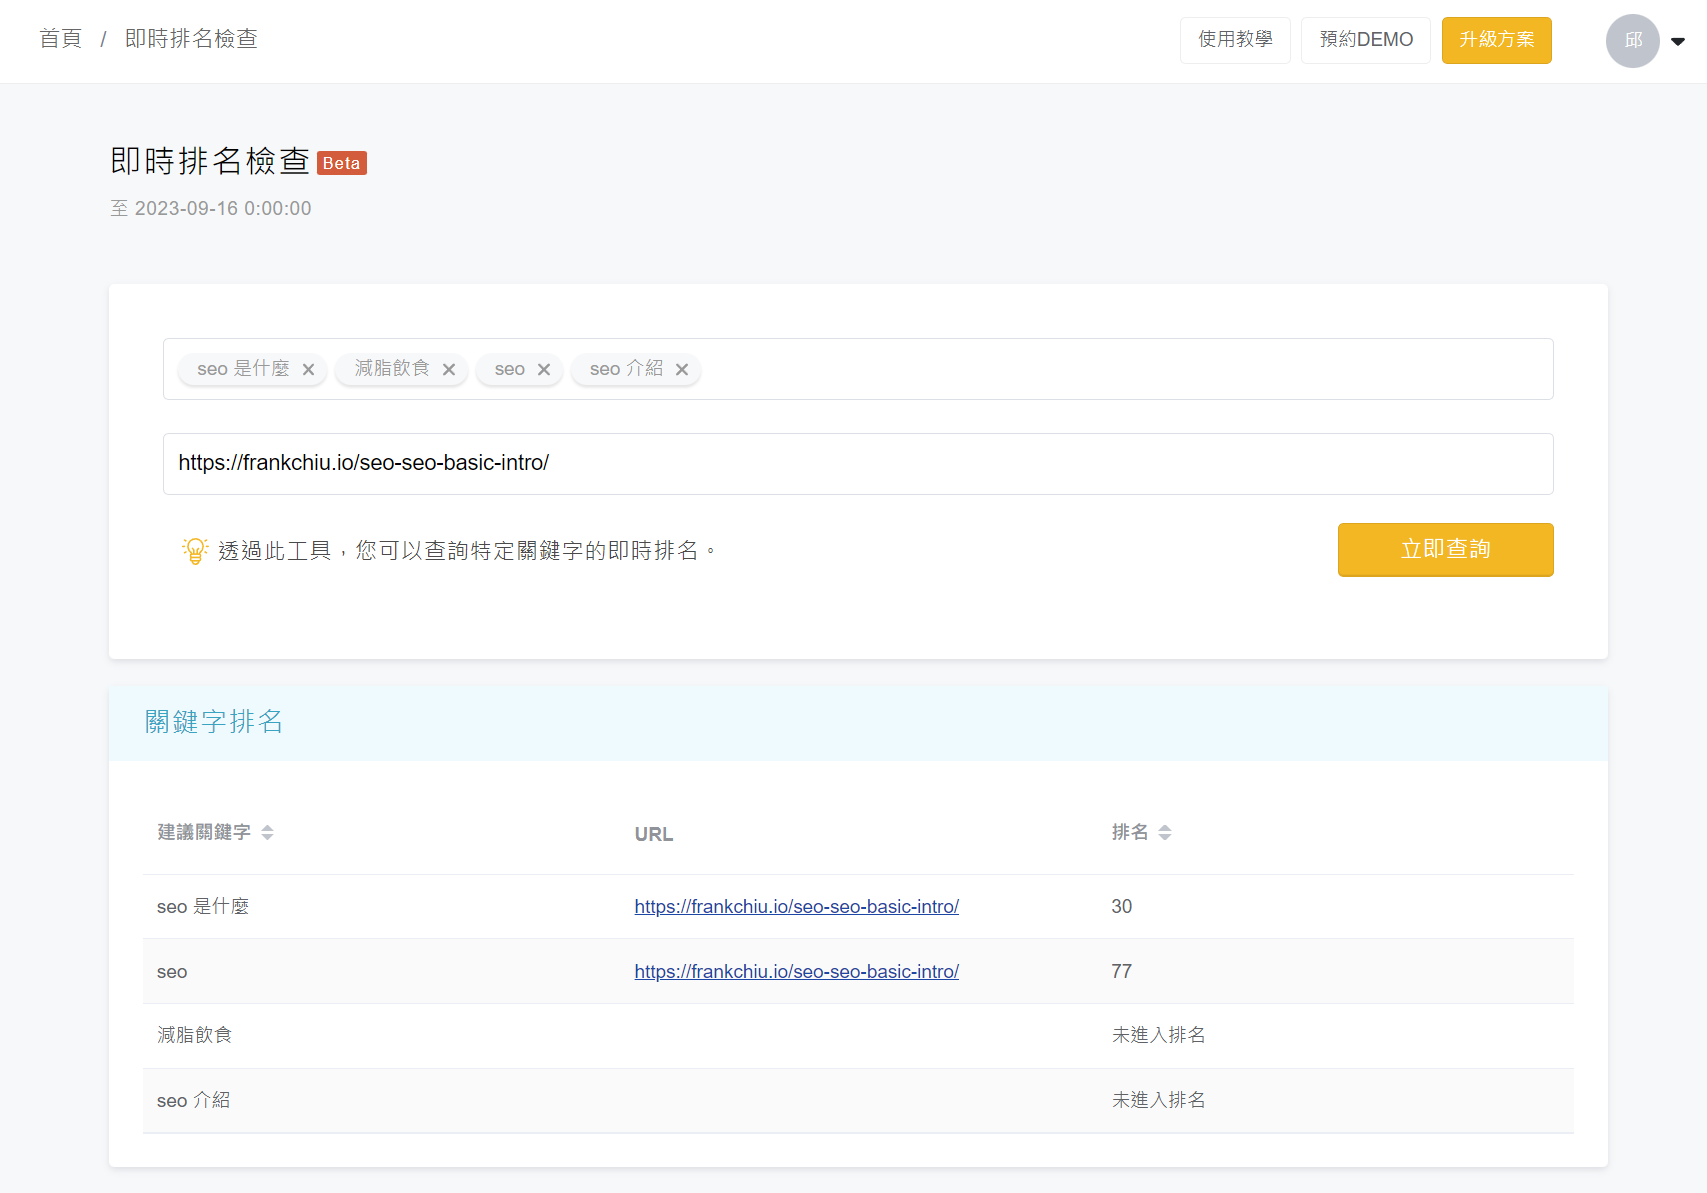The height and width of the screenshot is (1193, 1707).
Task: Expand the account dropdown arrow
Action: [1678, 42]
